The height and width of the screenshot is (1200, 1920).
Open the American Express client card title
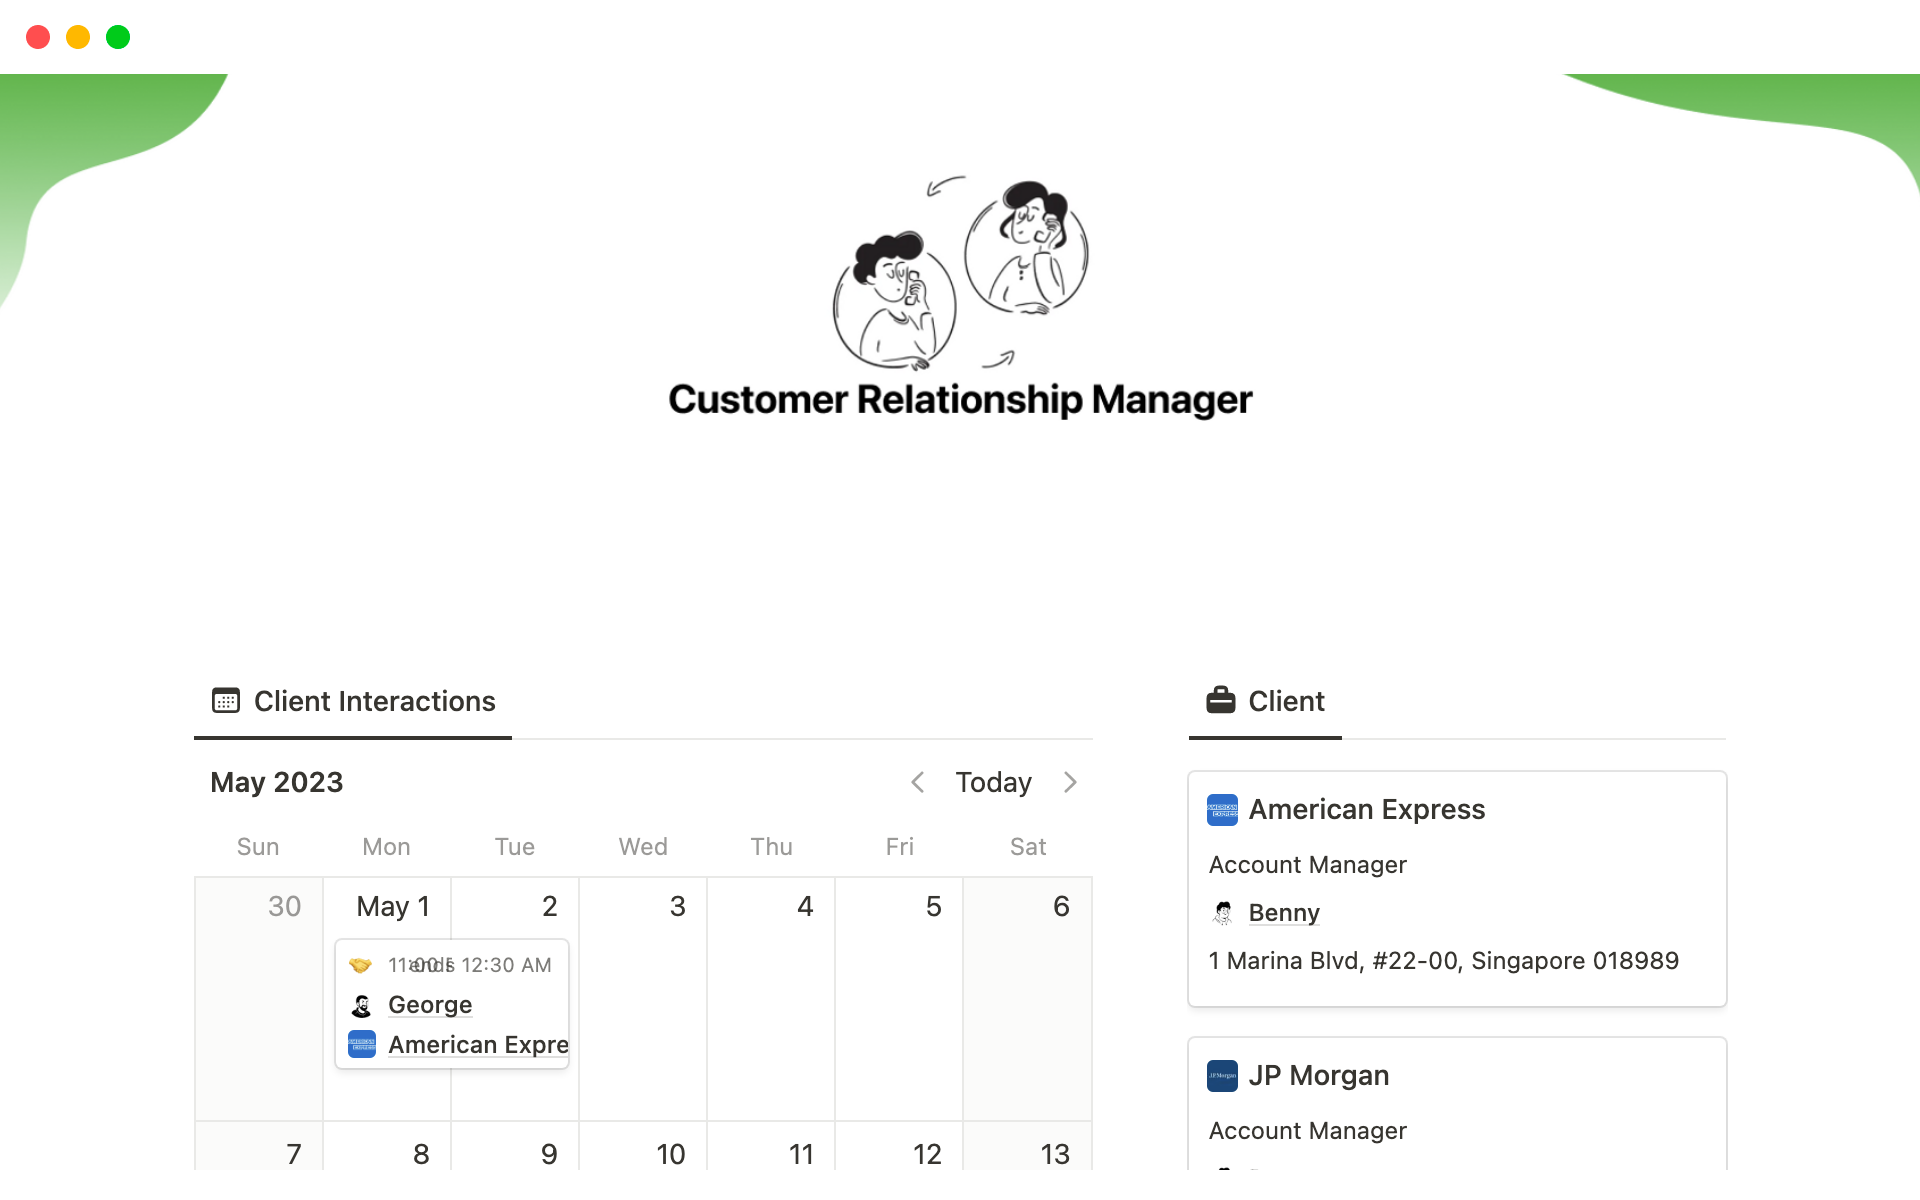[x=1366, y=810]
